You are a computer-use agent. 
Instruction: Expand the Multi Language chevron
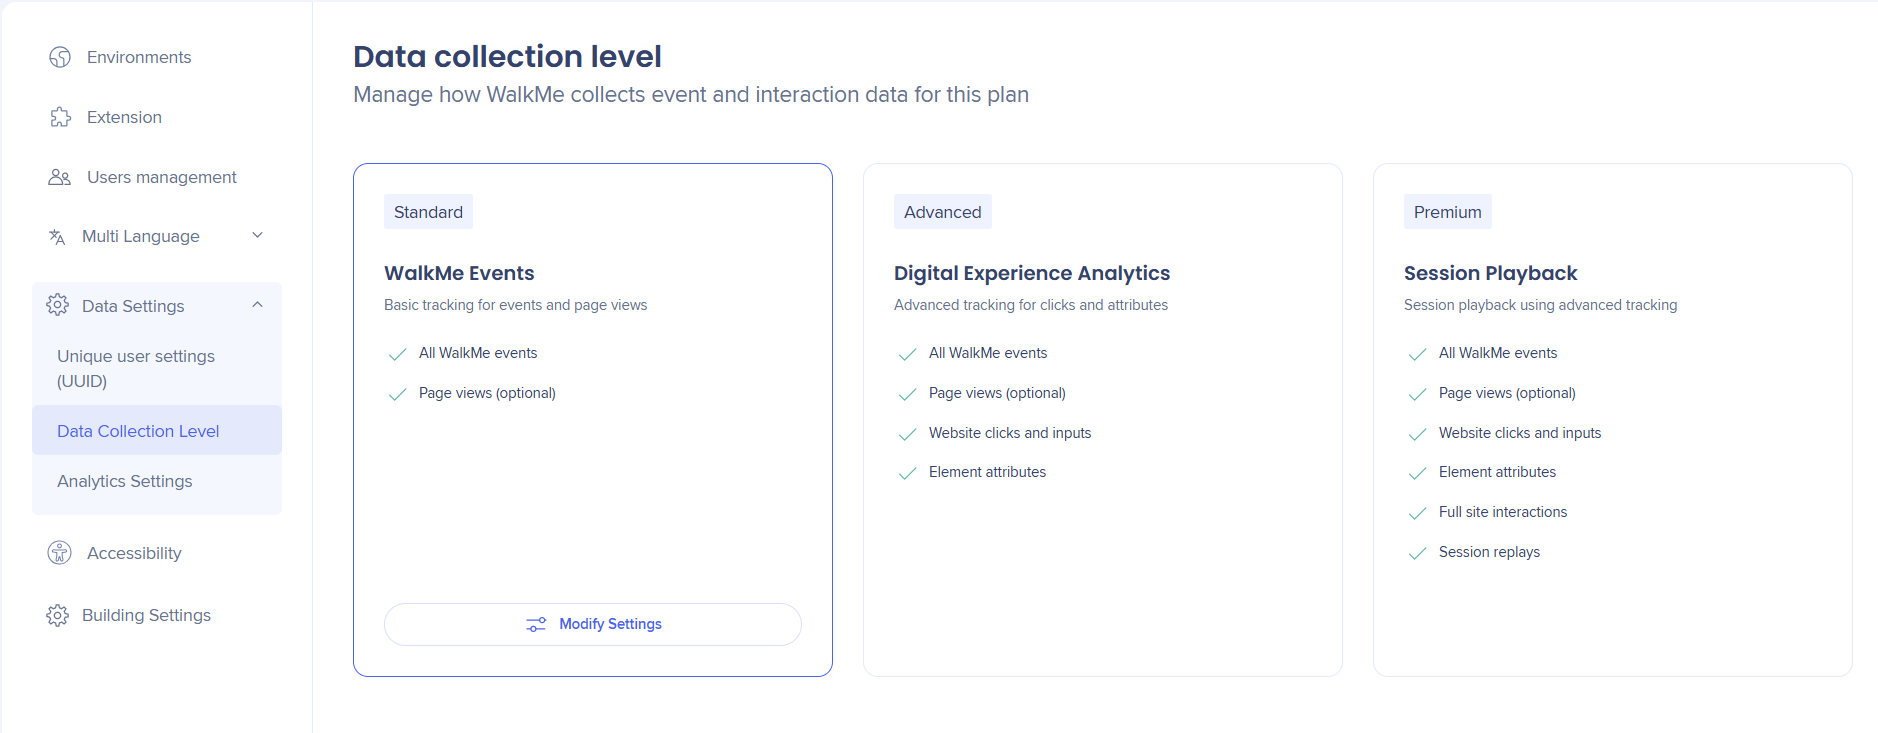(x=257, y=236)
